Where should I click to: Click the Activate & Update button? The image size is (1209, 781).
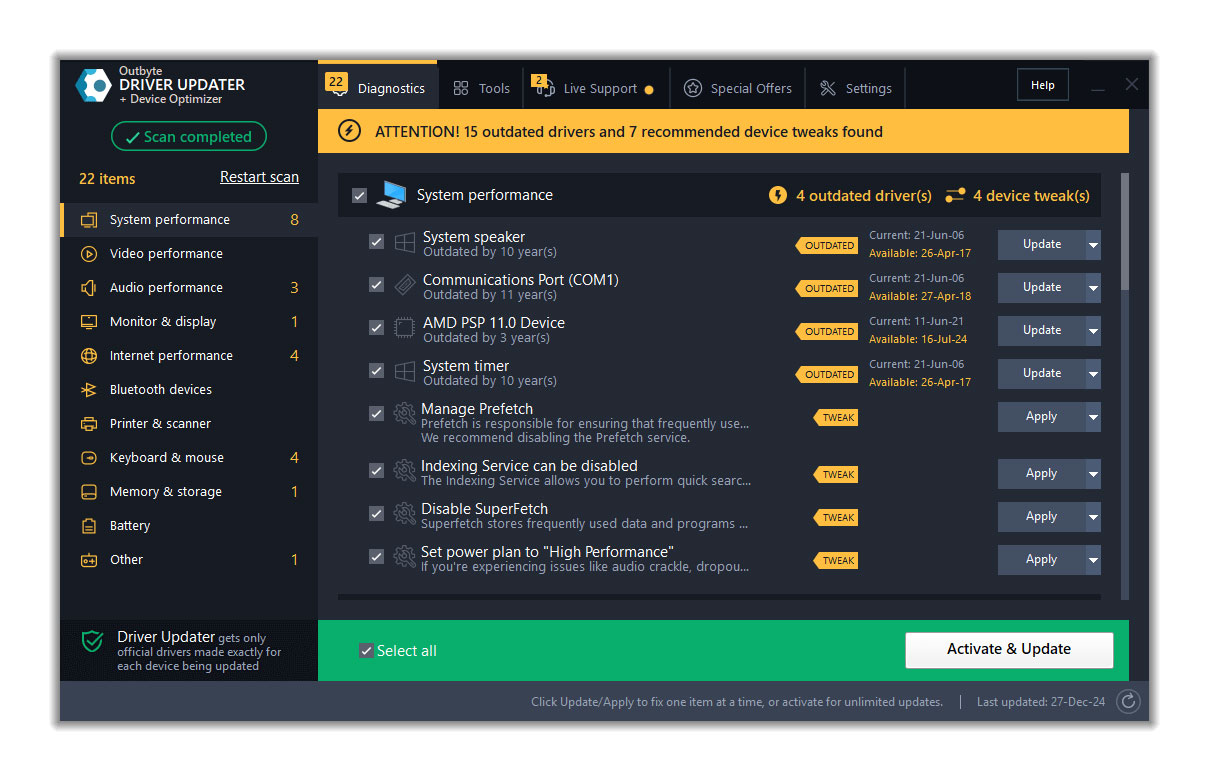pos(1009,650)
